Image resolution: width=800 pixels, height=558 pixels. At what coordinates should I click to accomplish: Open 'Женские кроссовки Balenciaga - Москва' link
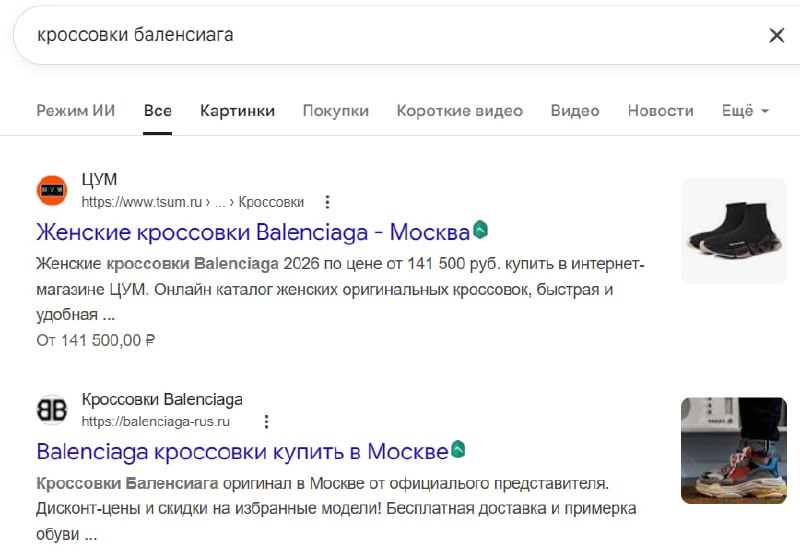tap(252, 233)
